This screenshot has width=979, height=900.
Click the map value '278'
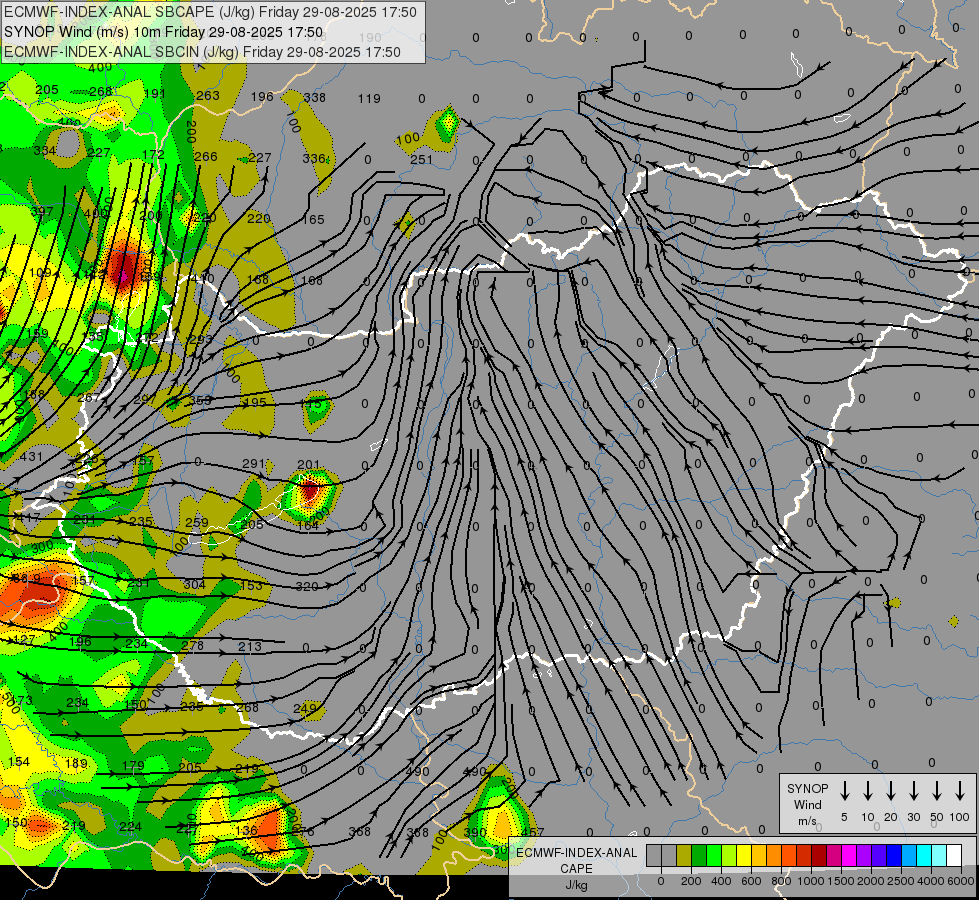point(192,645)
